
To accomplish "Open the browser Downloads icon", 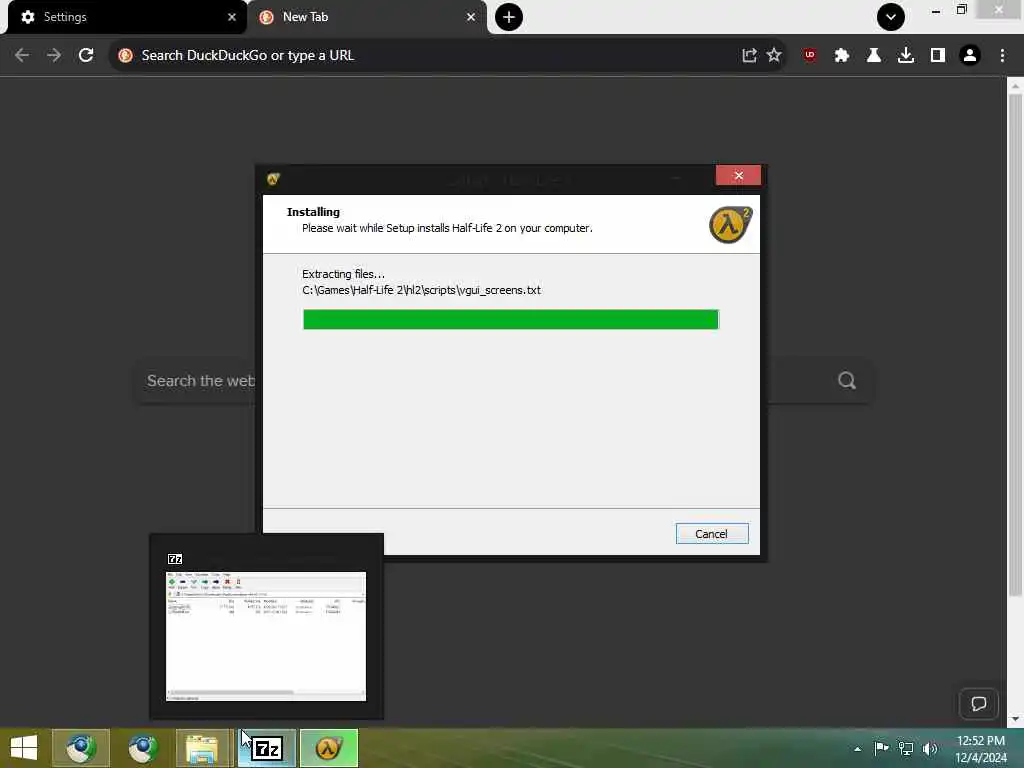I will 906,56.
